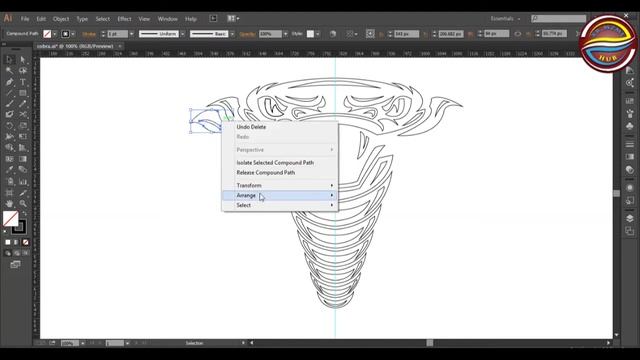Swap fill and stroke colors

(24, 213)
